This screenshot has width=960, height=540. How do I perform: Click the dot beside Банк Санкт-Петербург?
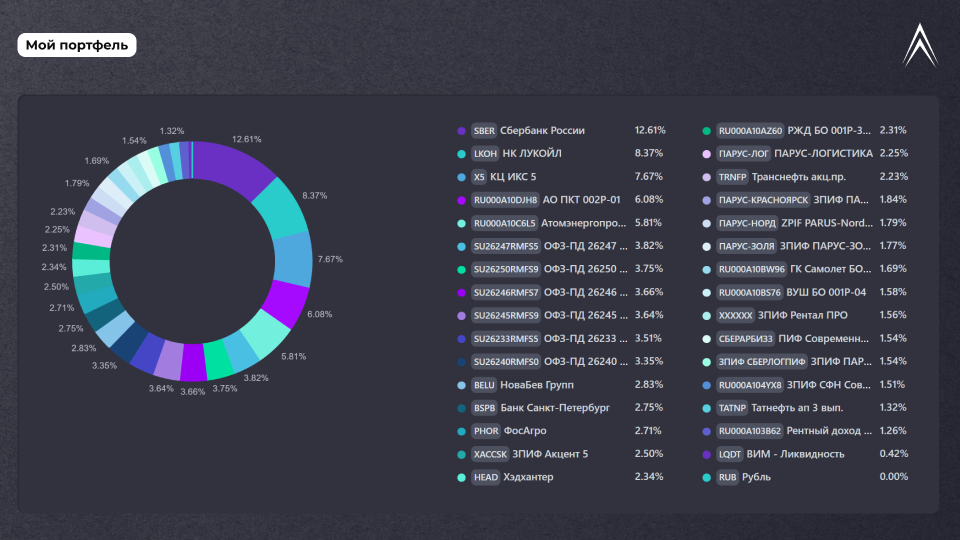point(462,408)
